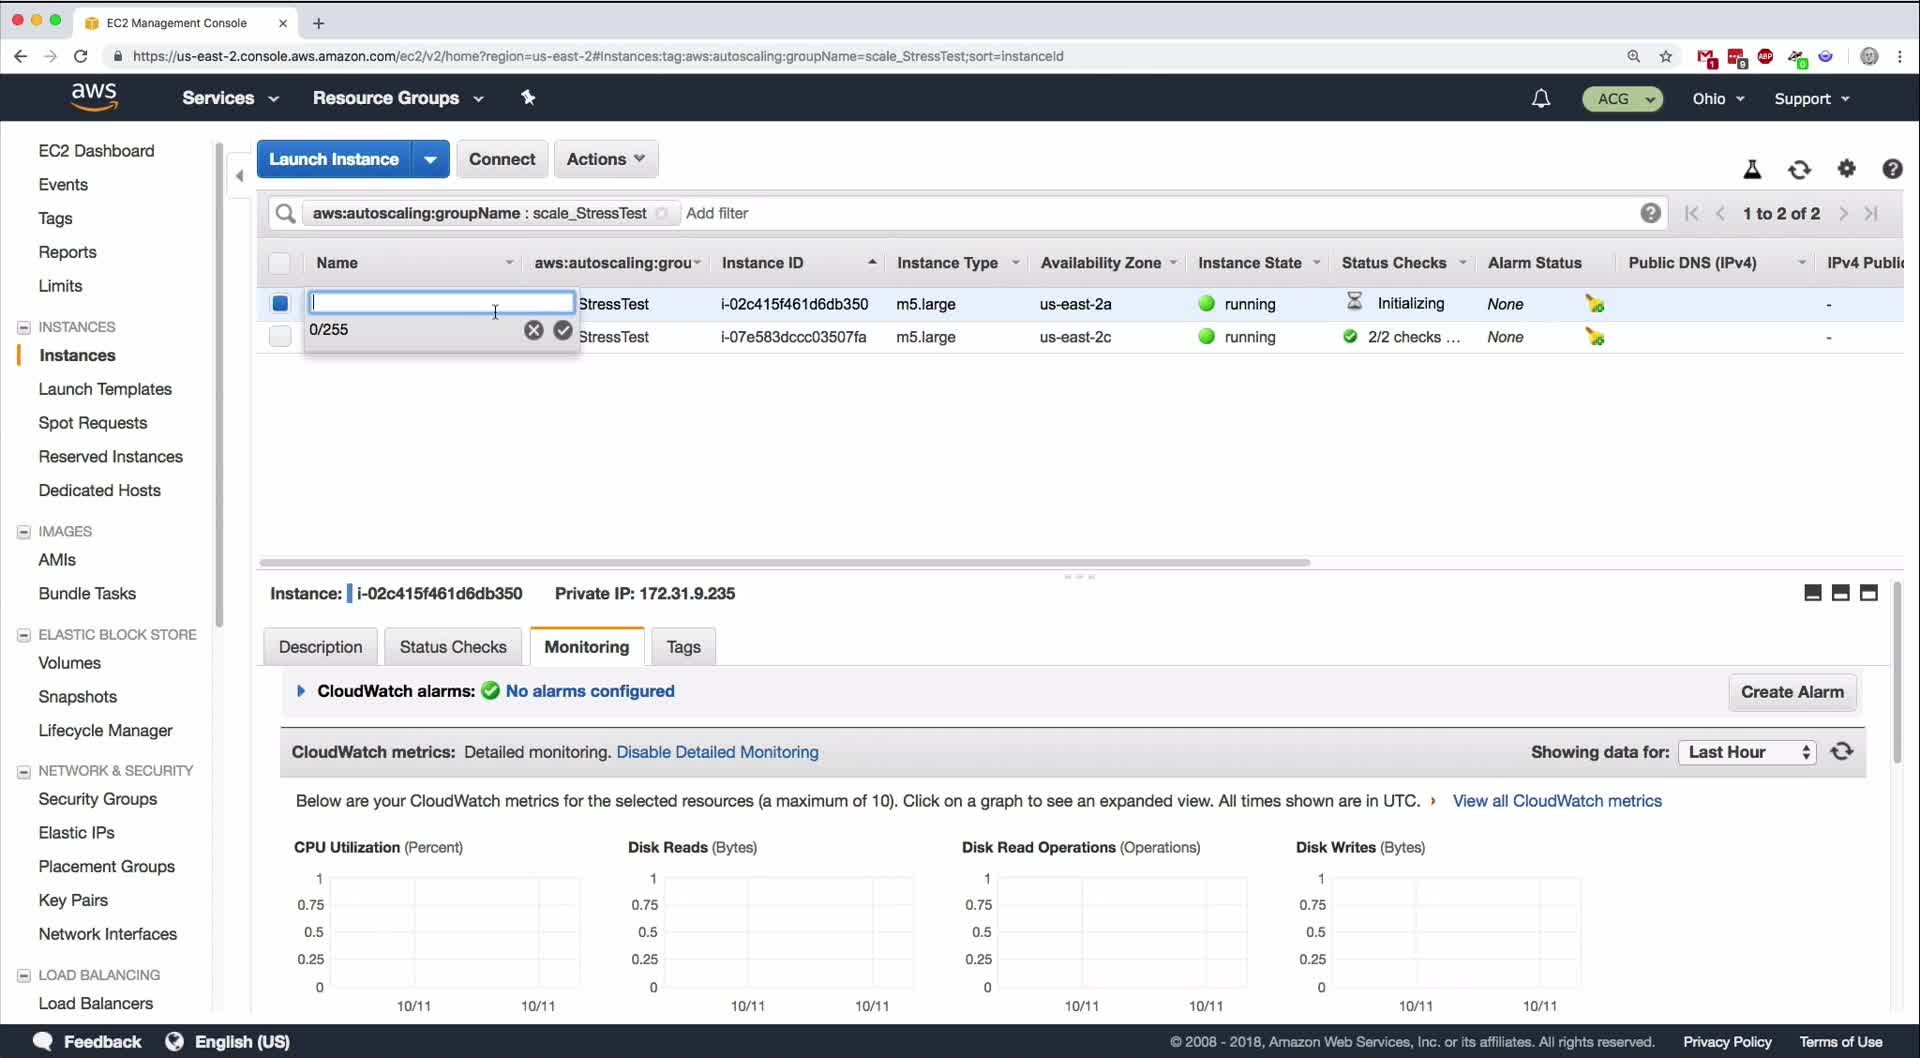Open filter bar help icon

pyautogui.click(x=1651, y=213)
